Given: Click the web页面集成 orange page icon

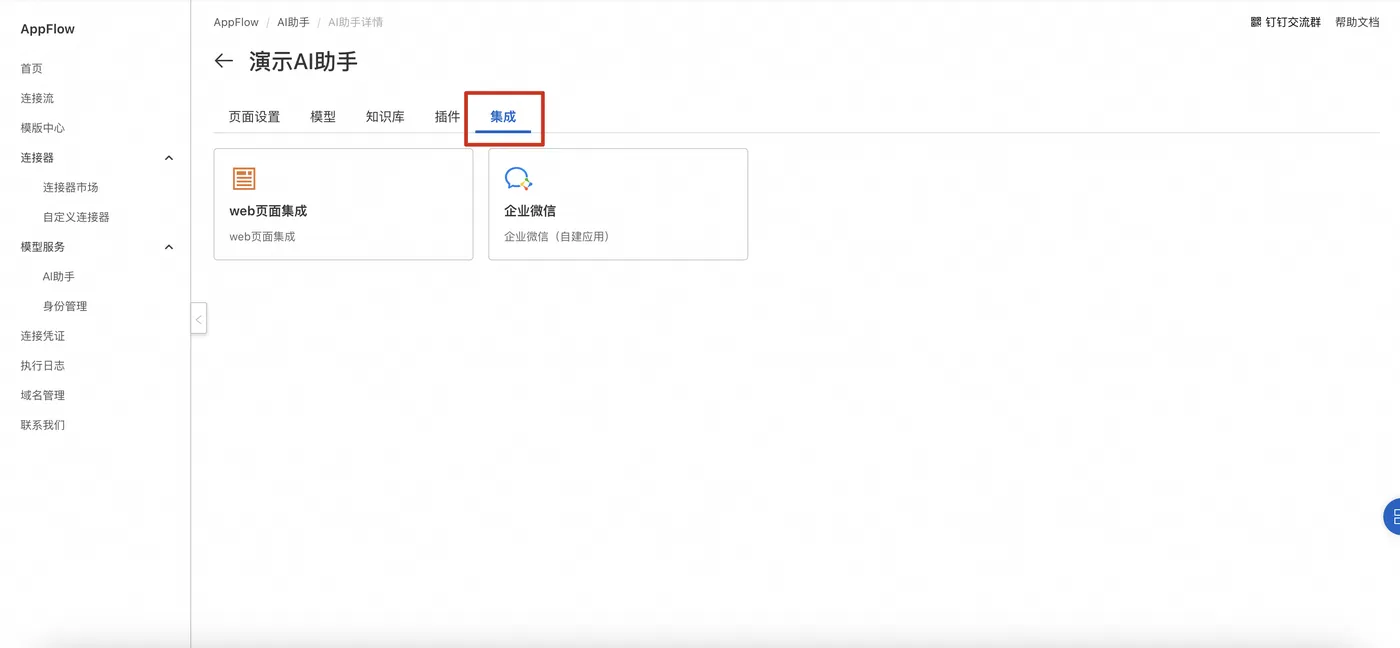Looking at the screenshot, I should pyautogui.click(x=244, y=179).
